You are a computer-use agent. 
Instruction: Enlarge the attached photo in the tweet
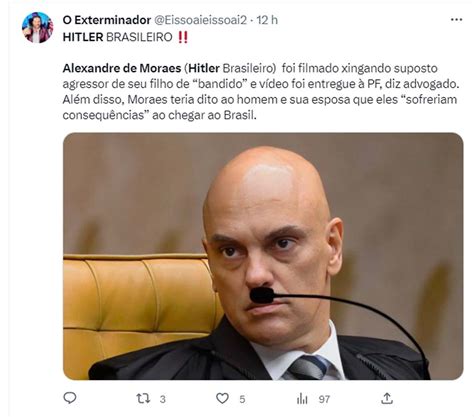click(263, 256)
